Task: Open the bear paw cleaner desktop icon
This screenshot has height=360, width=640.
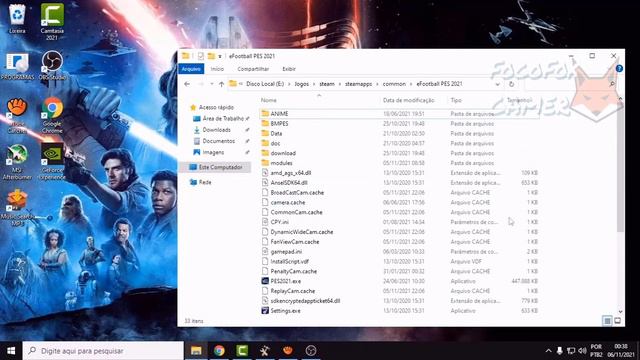Action: tap(17, 115)
